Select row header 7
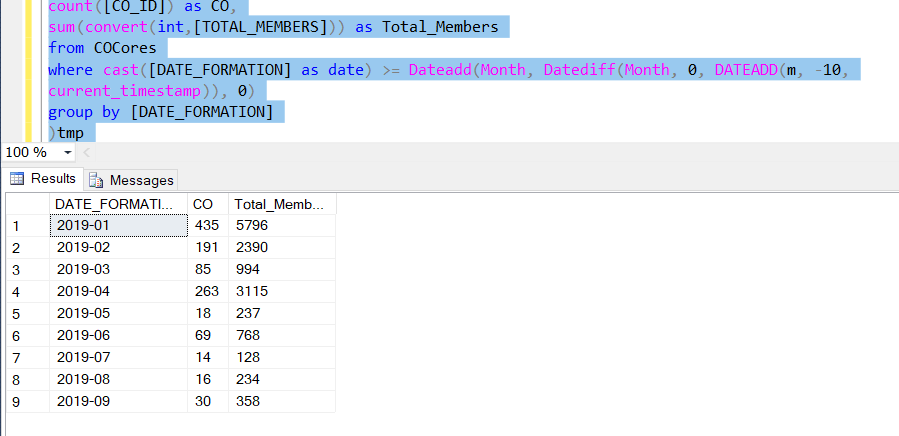The width and height of the screenshot is (899, 436). [x=28, y=357]
